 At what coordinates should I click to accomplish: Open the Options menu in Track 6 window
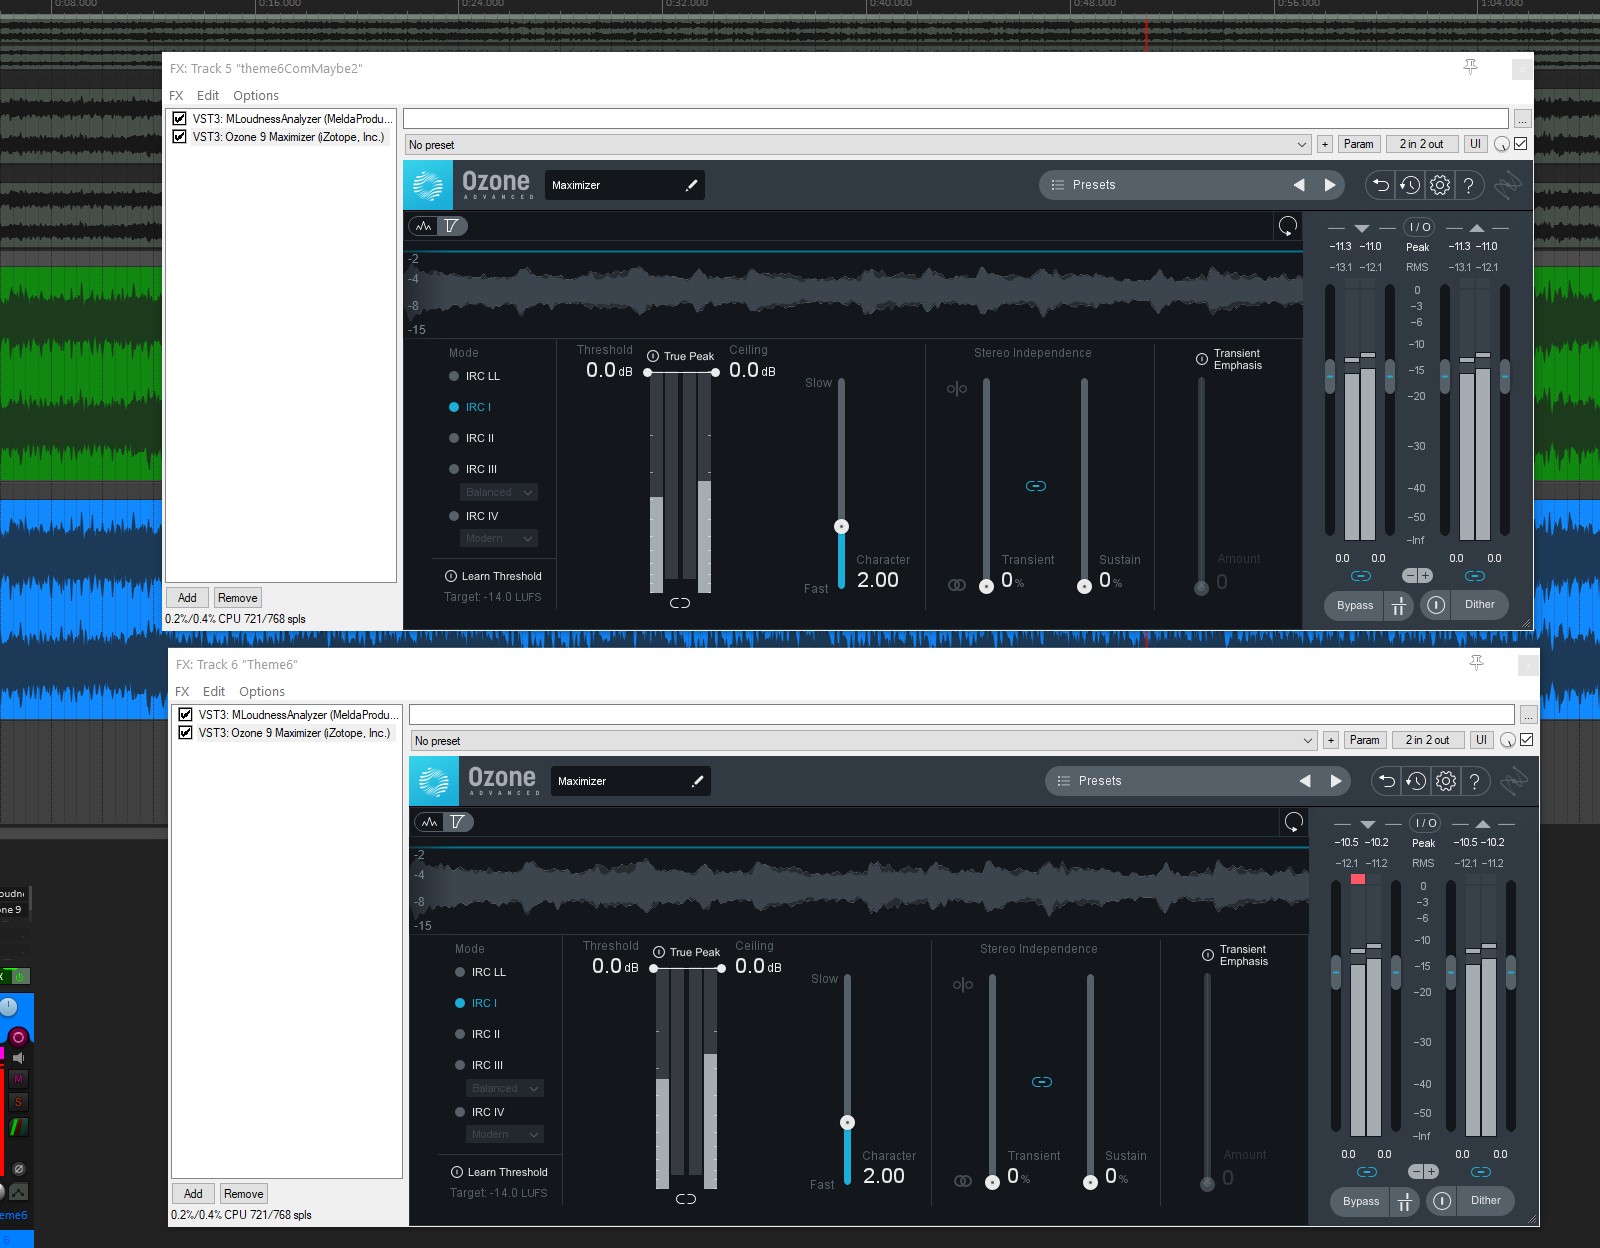[x=262, y=691]
